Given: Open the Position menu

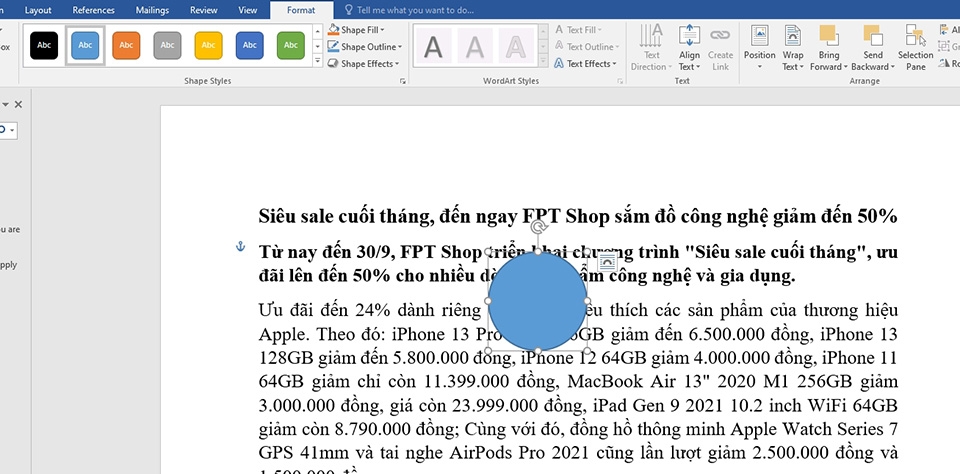Looking at the screenshot, I should (760, 48).
